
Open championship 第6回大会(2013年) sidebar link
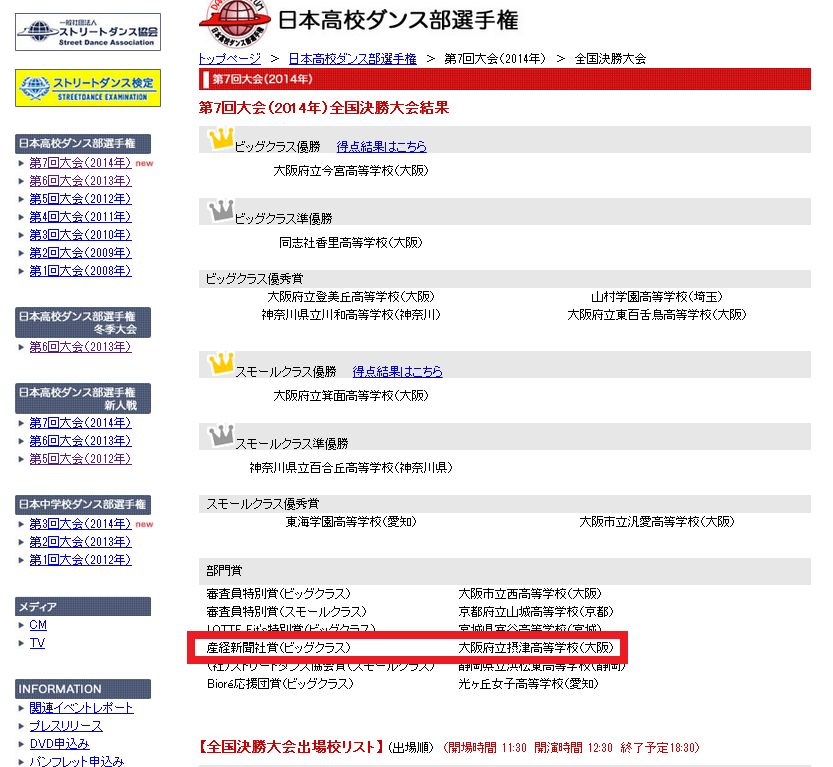(80, 181)
